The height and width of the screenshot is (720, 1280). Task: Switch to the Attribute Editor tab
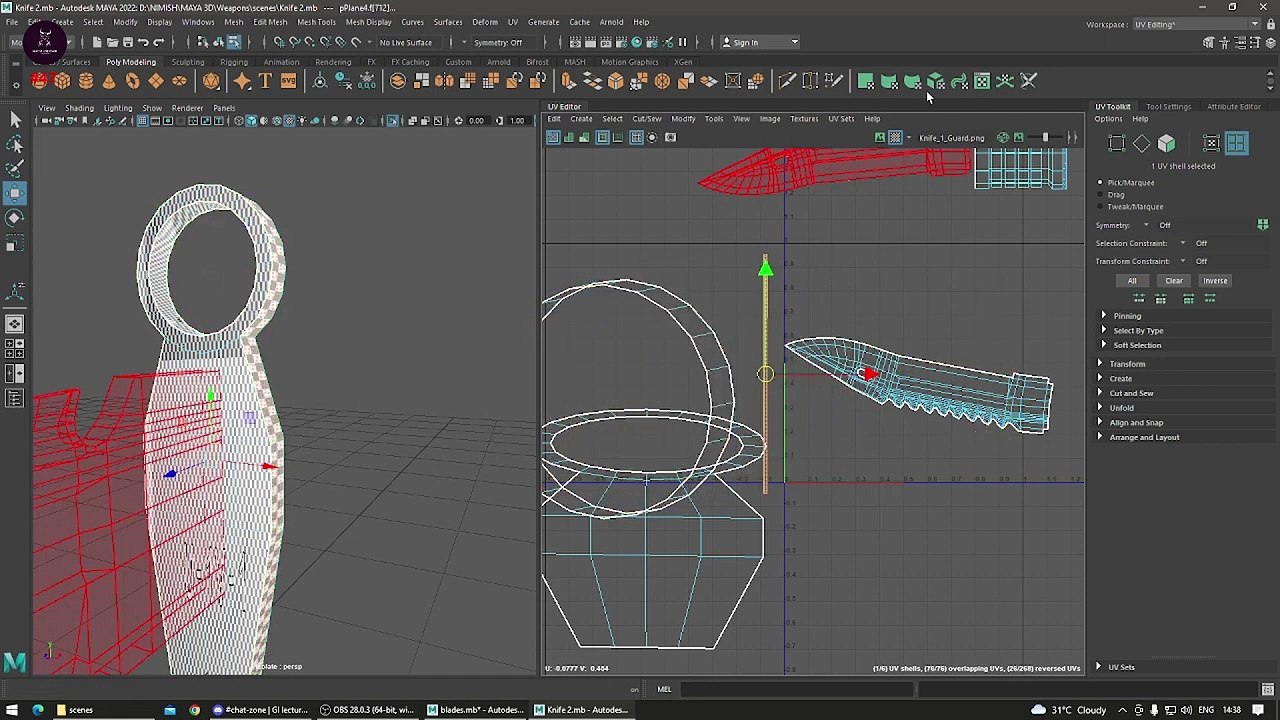[1233, 107]
